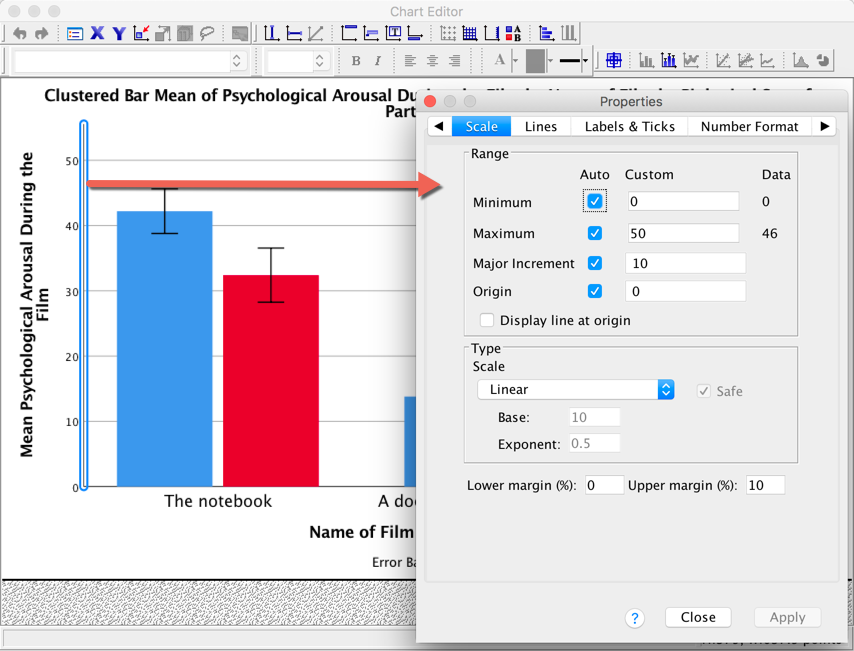The image size is (854, 651).
Task: Switch to the Labels & Ticks tab
Action: click(629, 127)
